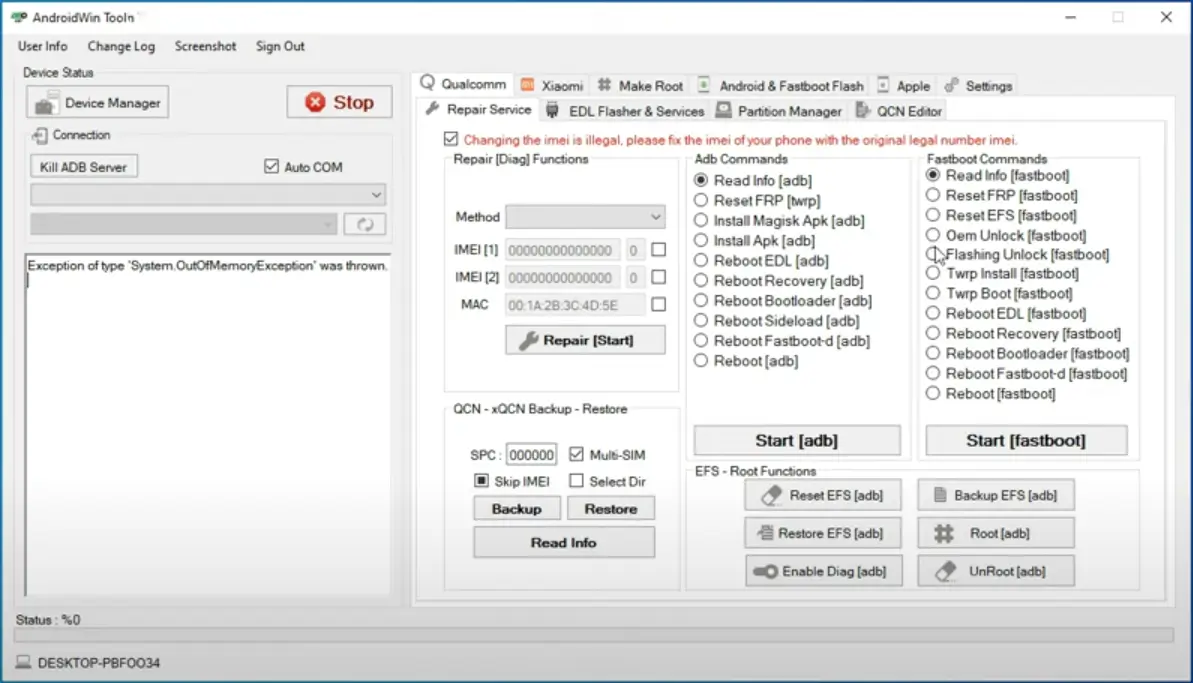Click the Device Manager briefcase icon
This screenshot has height=683, width=1193.
pos(46,103)
